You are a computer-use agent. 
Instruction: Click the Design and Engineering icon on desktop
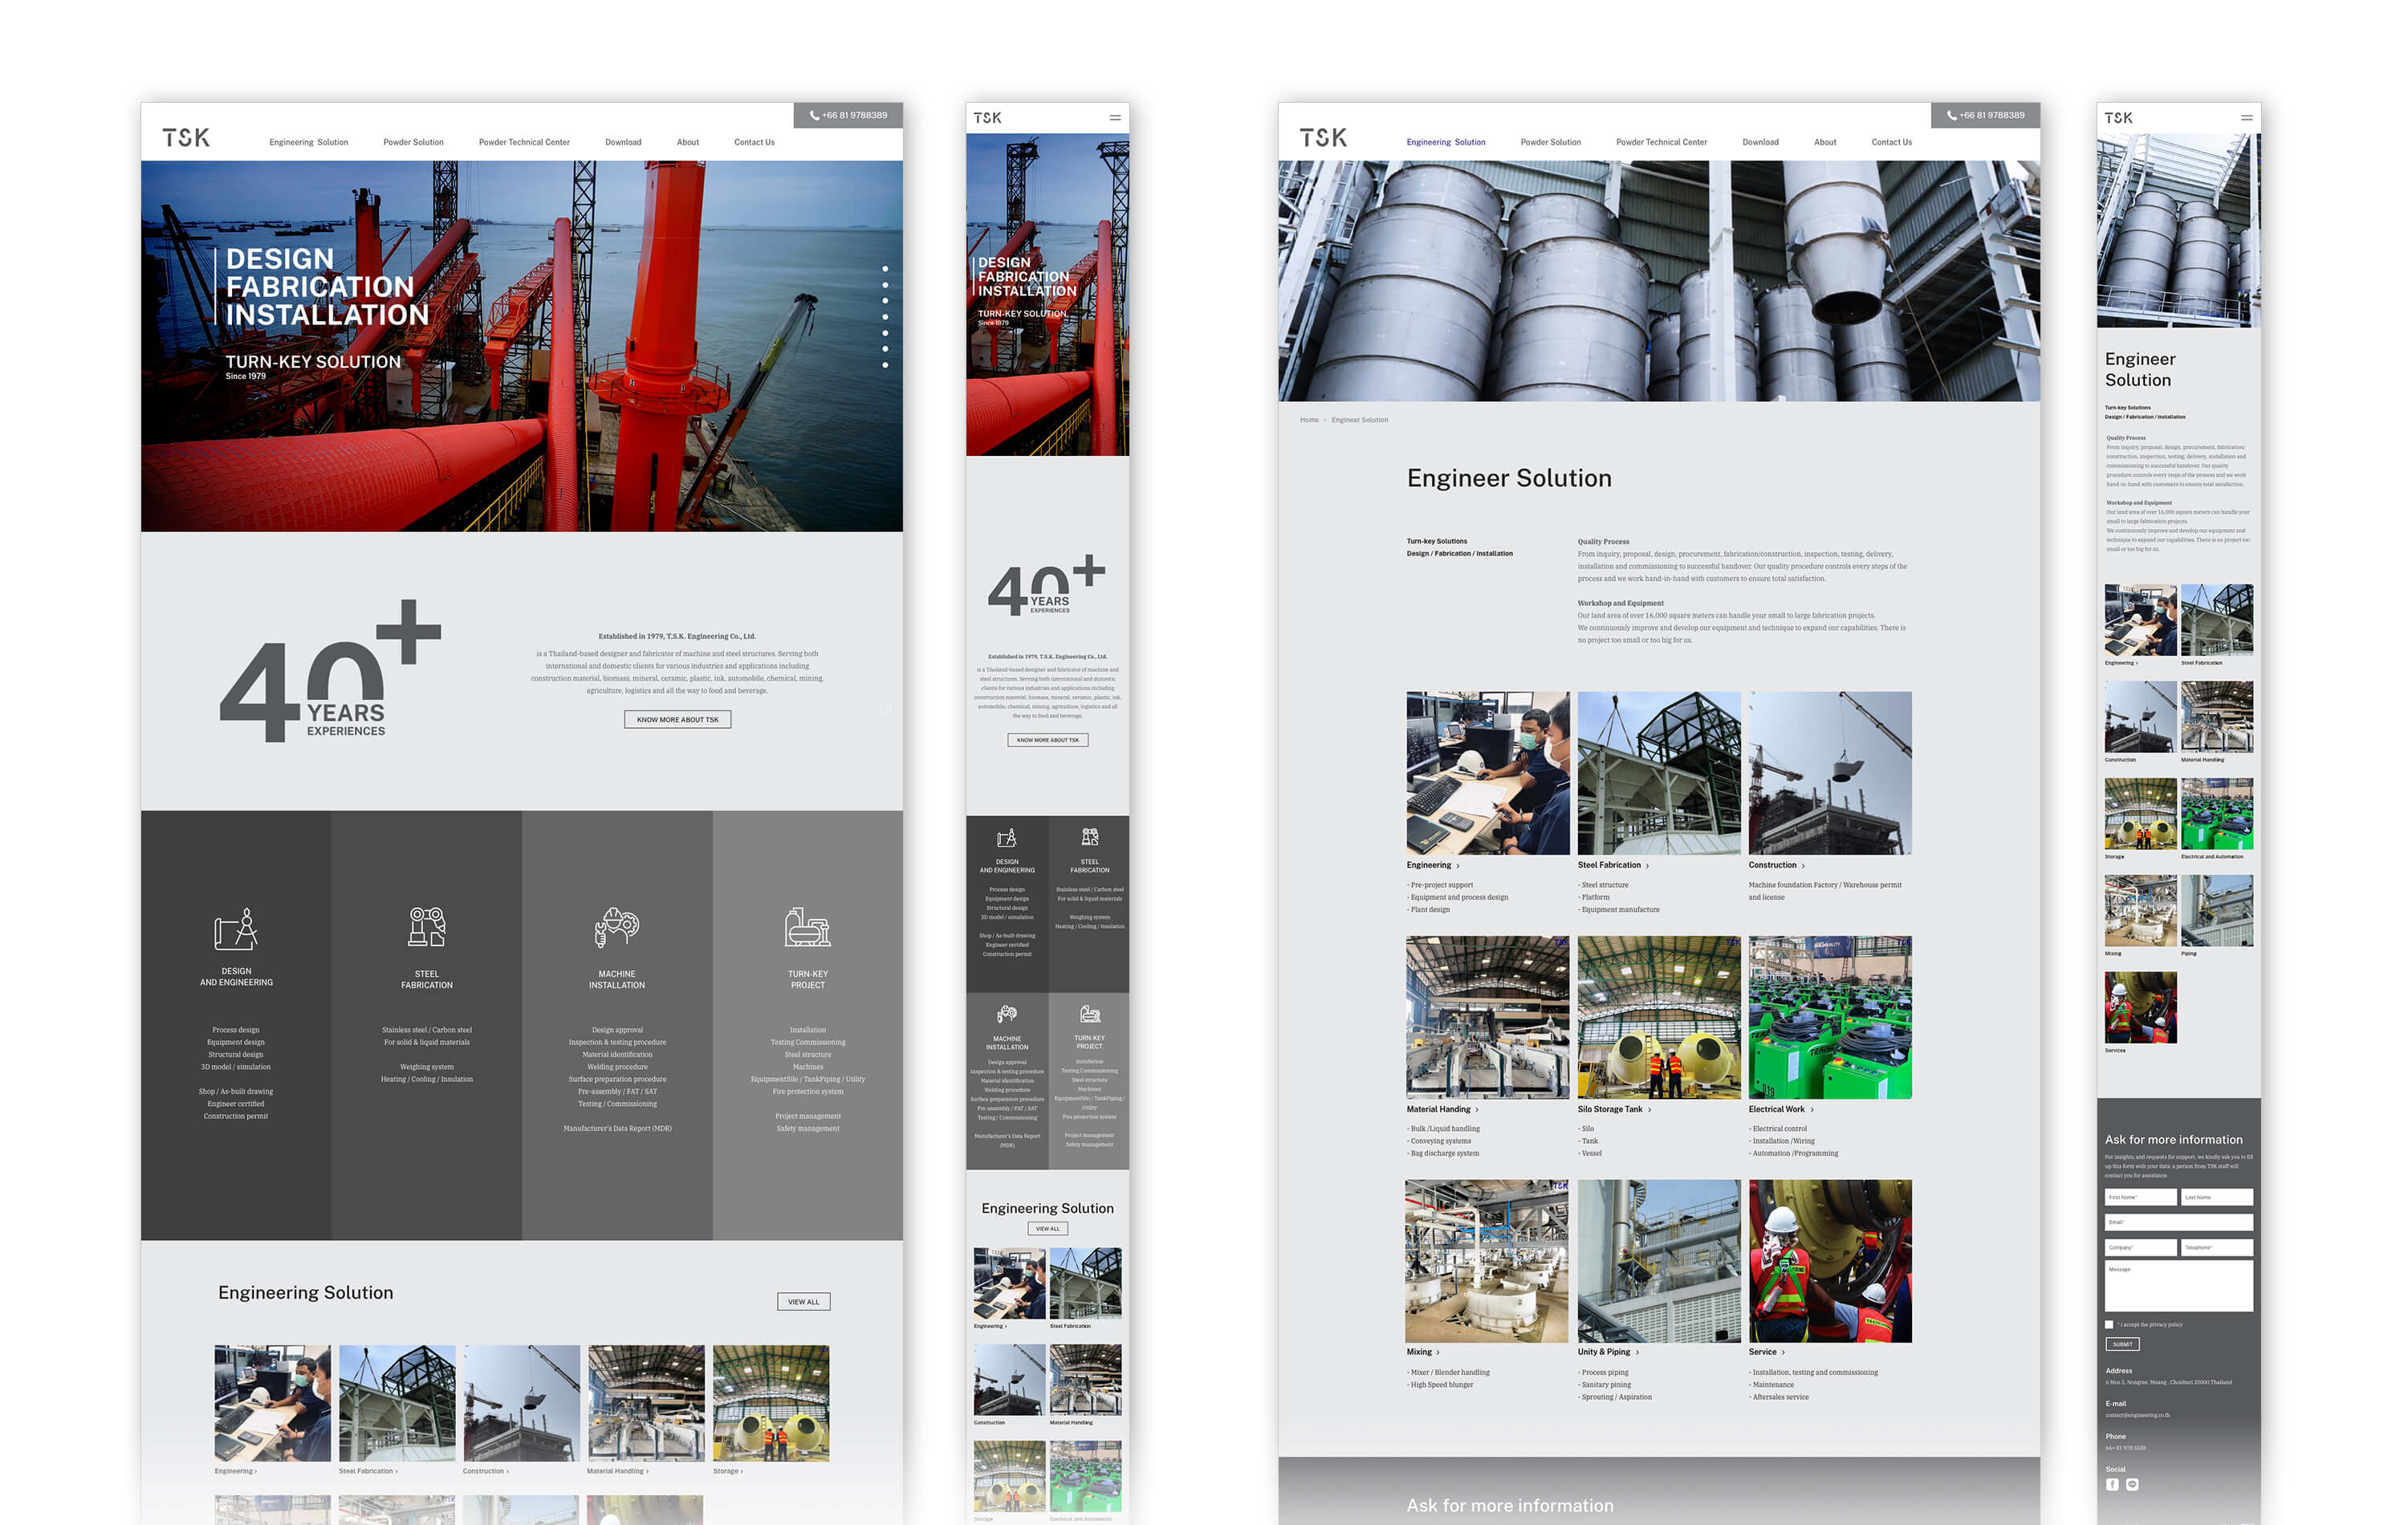[x=236, y=929]
